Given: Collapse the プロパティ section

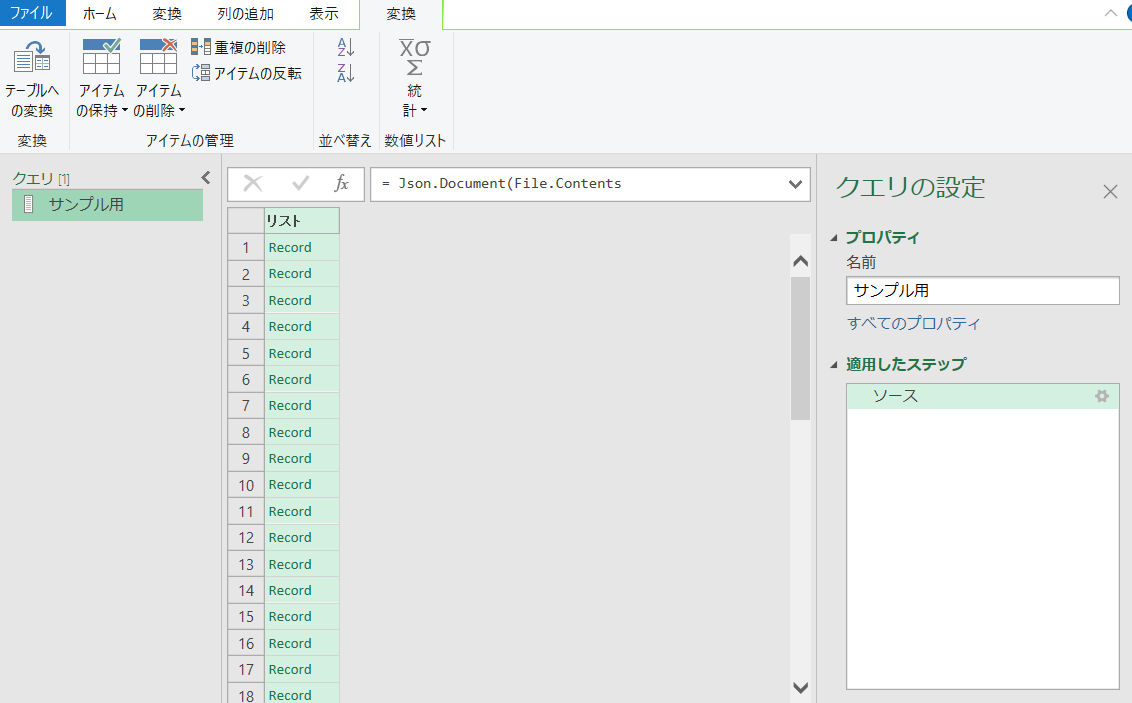Looking at the screenshot, I should [834, 238].
